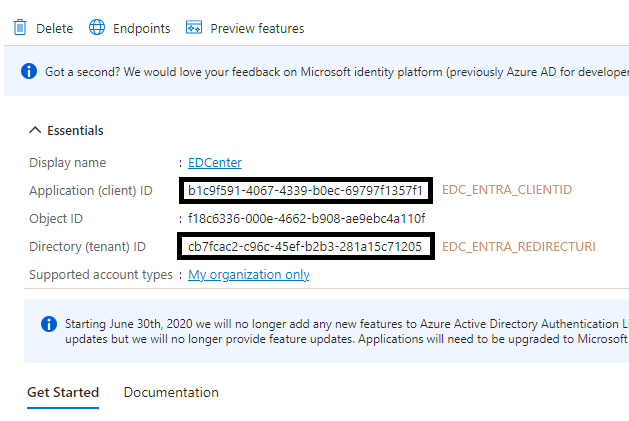
Task: Click the Preview features icon
Action: [x=194, y=28]
